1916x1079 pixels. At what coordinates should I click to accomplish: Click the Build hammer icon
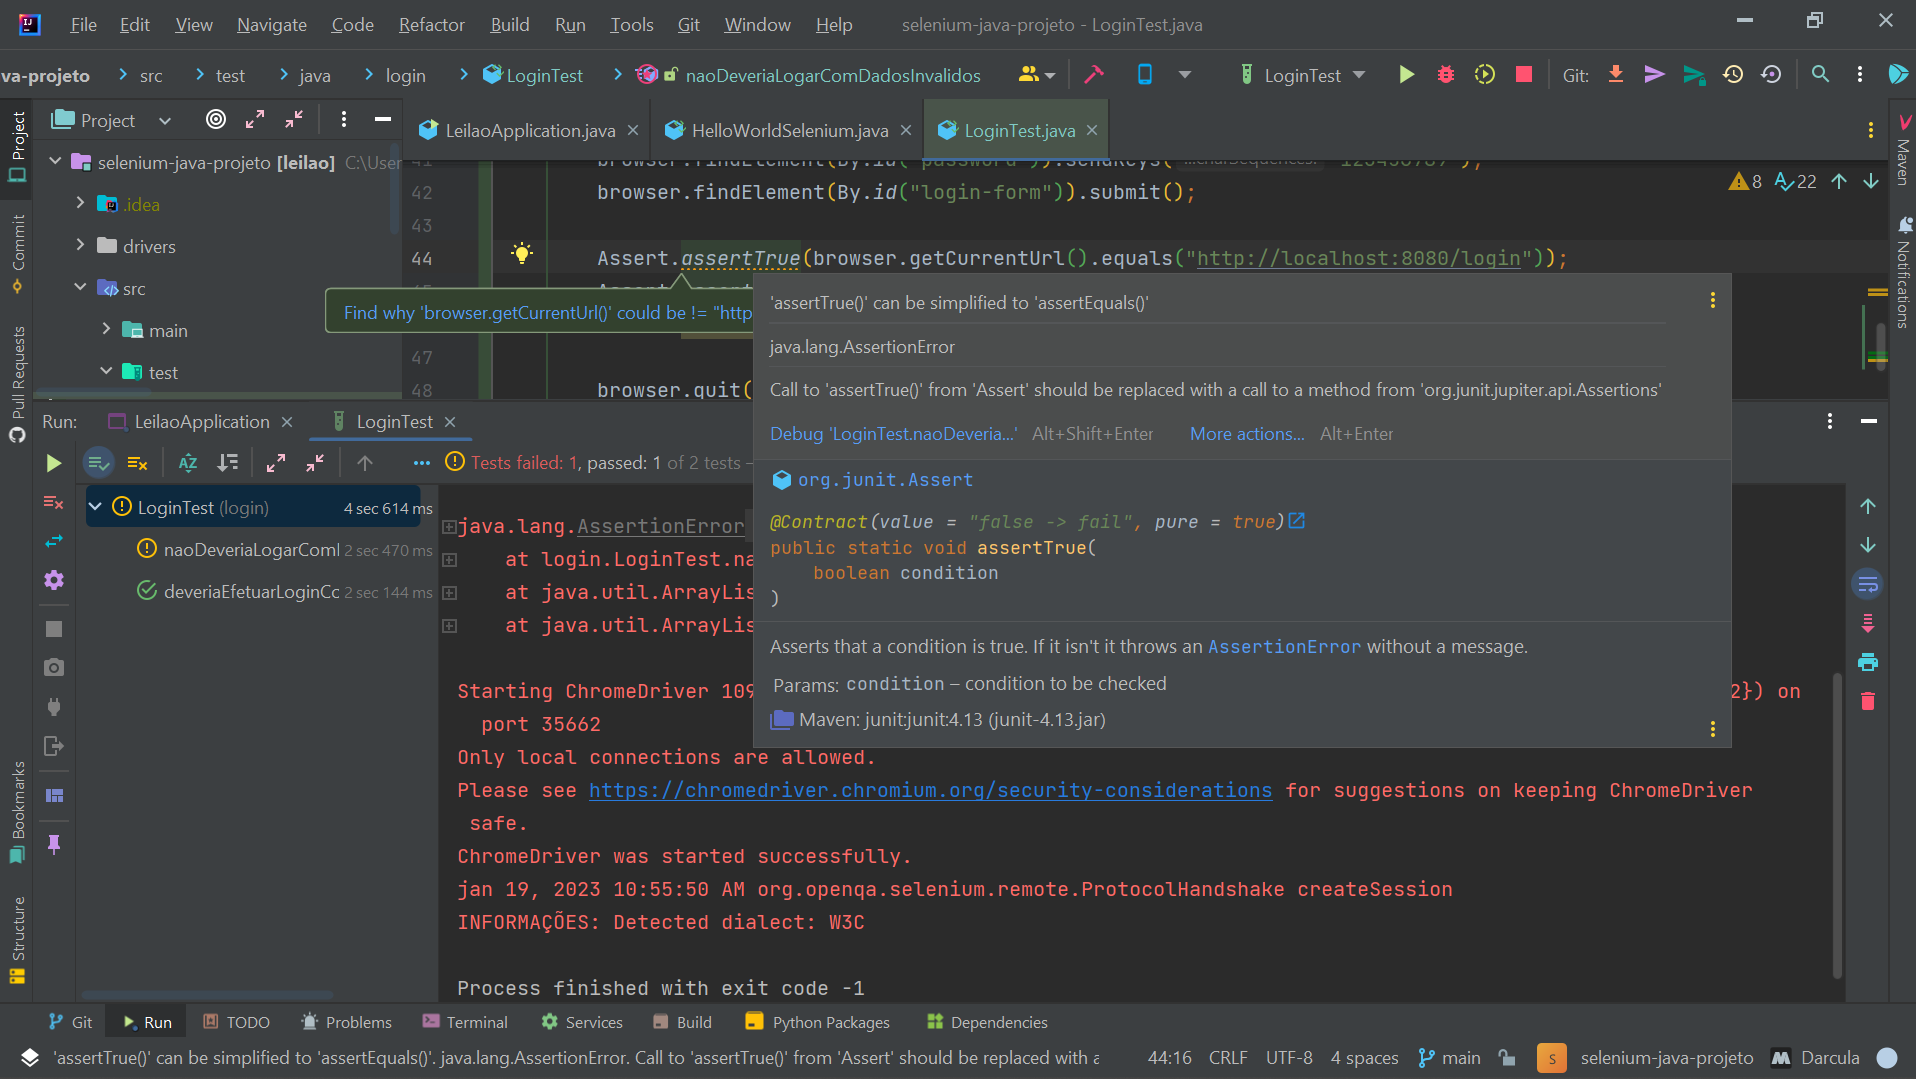point(1094,75)
